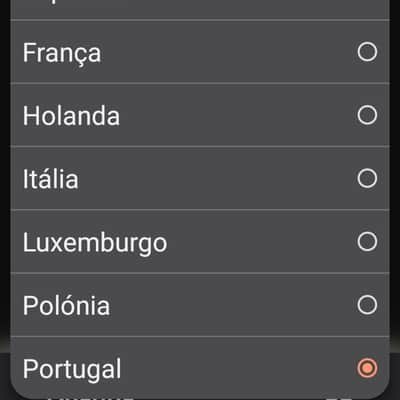The width and height of the screenshot is (400, 400).
Task: Select the Itália radio button
Action: [x=367, y=178]
